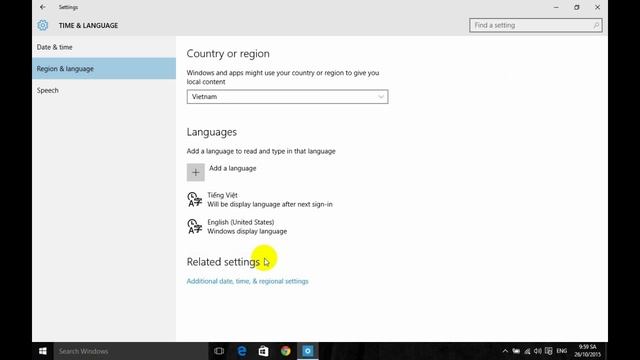Launch Microsoft Edge from the taskbar
This screenshot has height=360, width=640.
click(x=242, y=351)
